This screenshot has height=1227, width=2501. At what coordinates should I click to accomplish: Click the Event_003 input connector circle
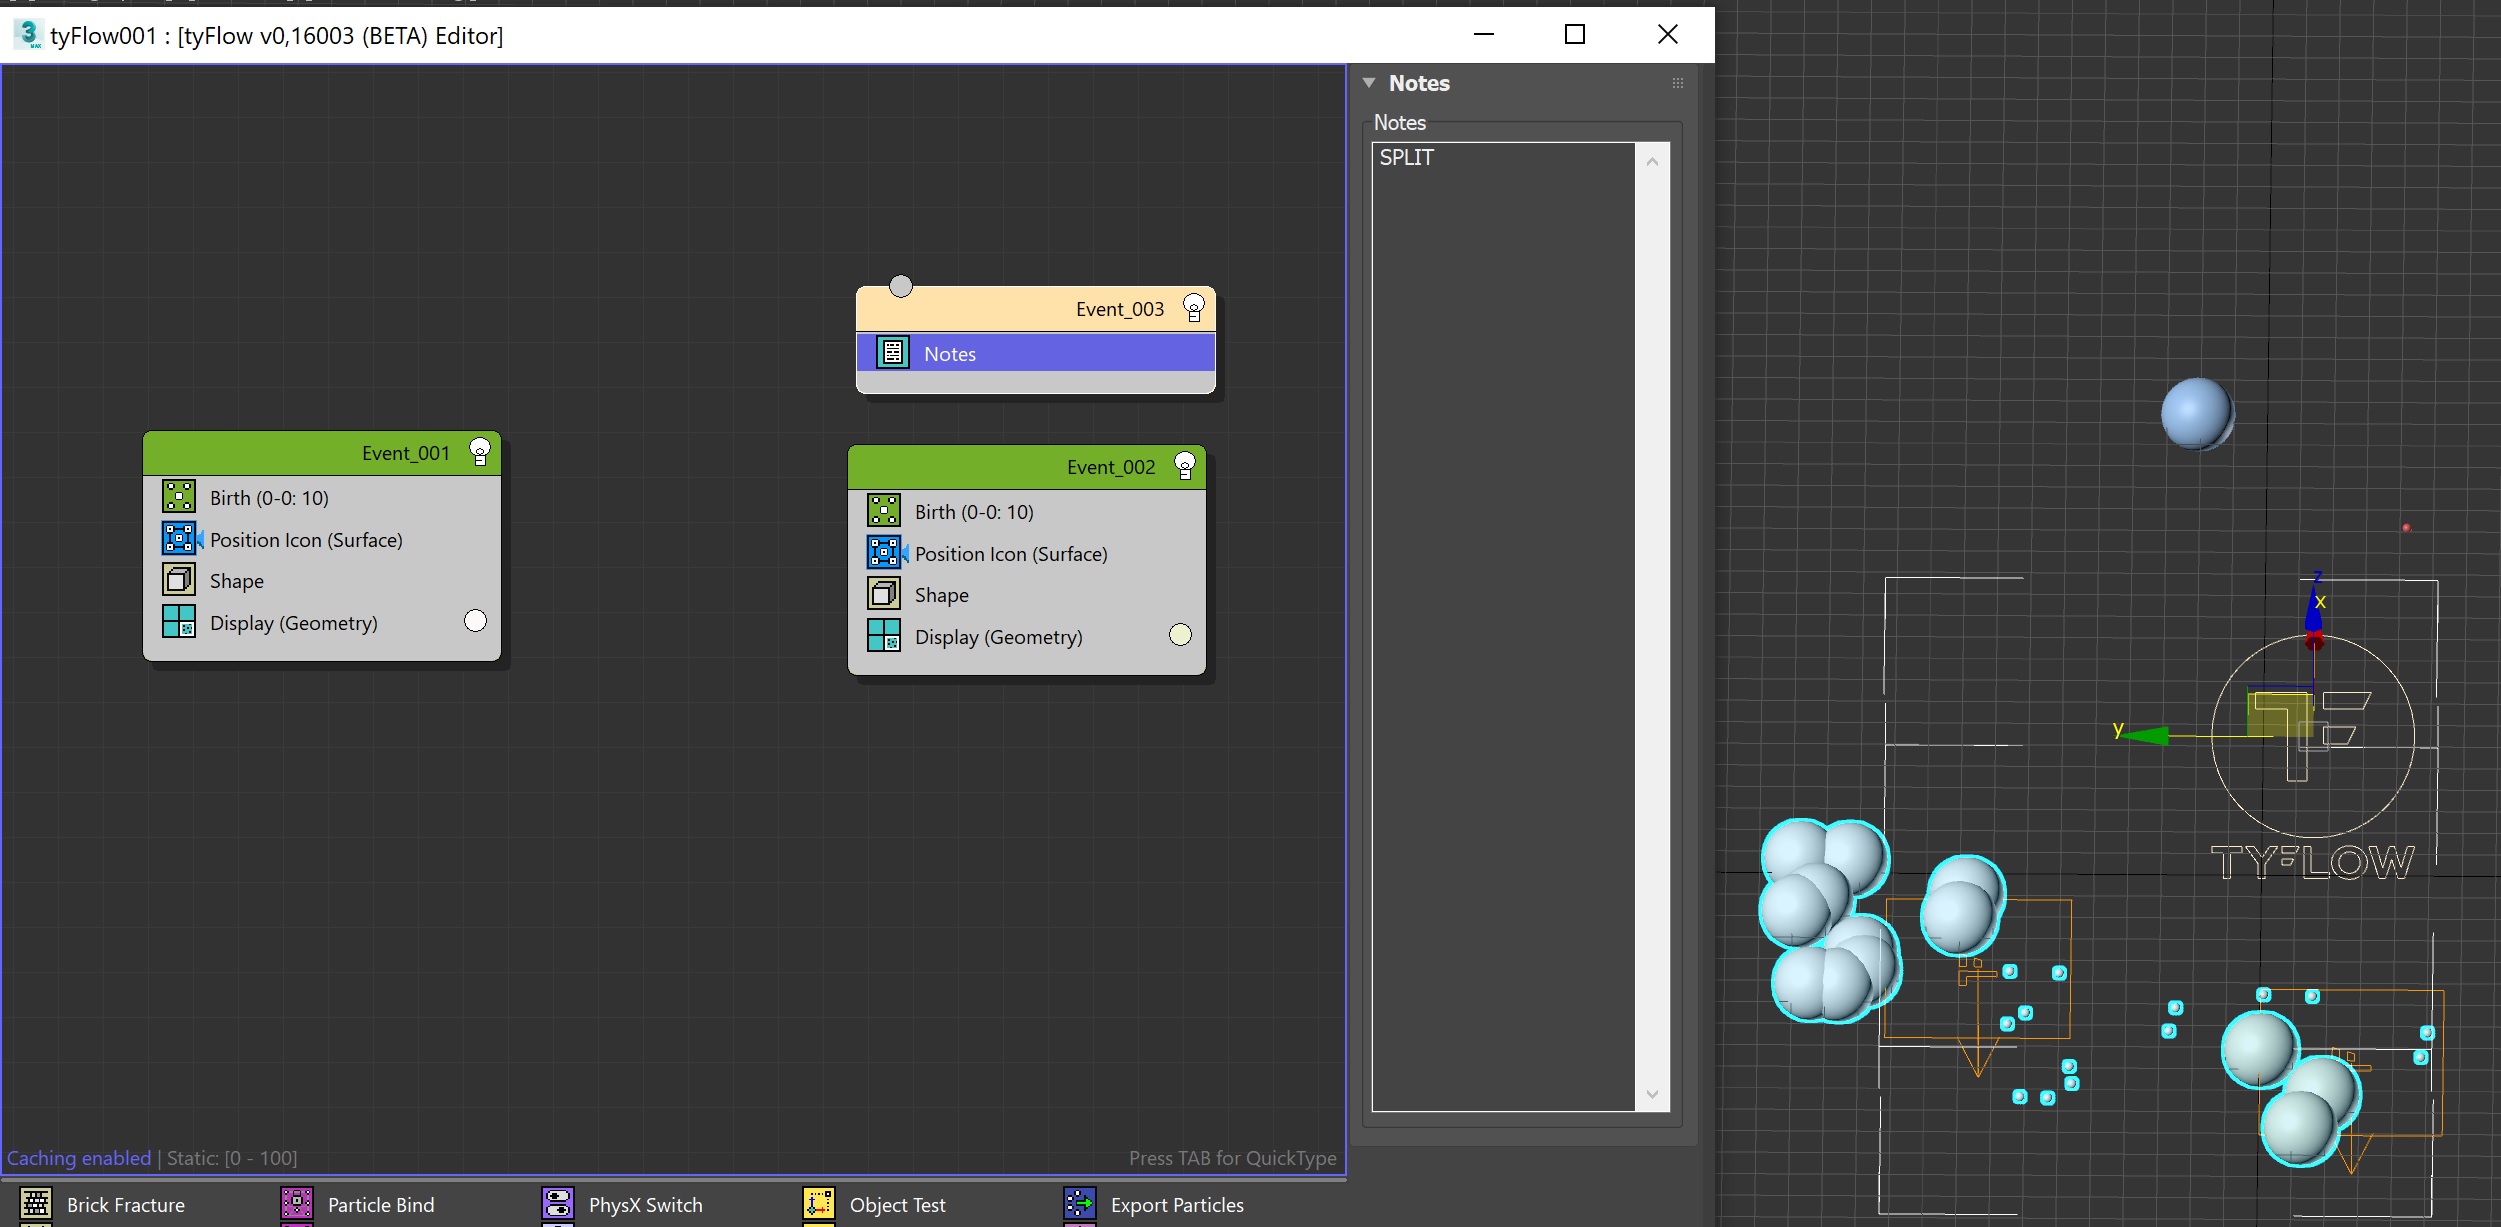(x=901, y=287)
